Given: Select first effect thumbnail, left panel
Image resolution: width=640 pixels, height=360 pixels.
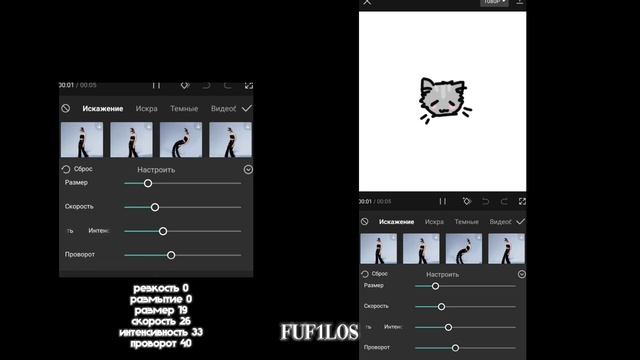Looking at the screenshot, I should click(82, 140).
